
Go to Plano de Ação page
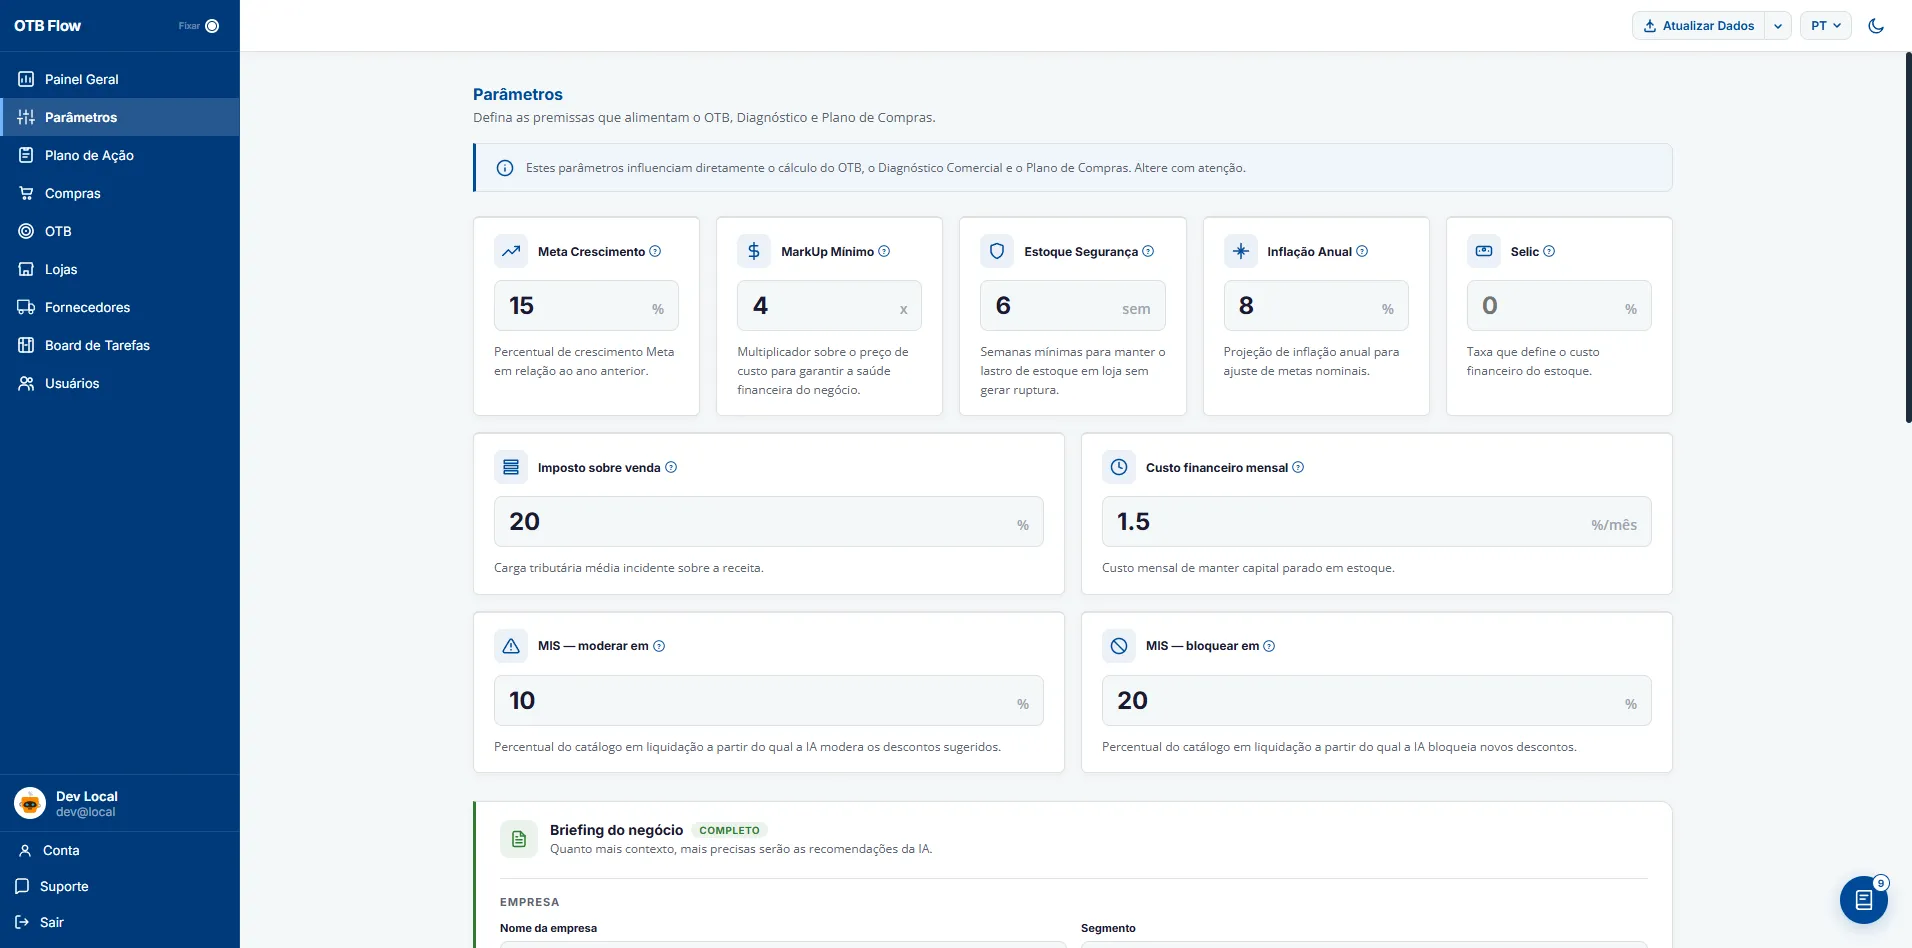point(120,155)
